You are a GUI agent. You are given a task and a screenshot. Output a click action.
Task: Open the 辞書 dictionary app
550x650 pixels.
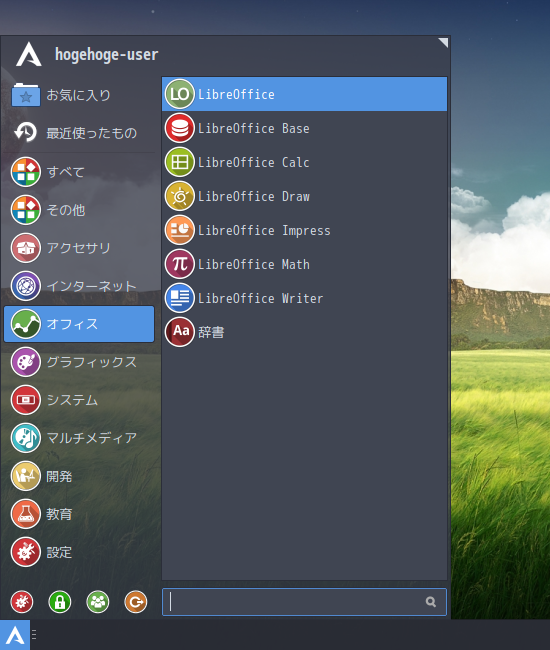click(x=304, y=332)
